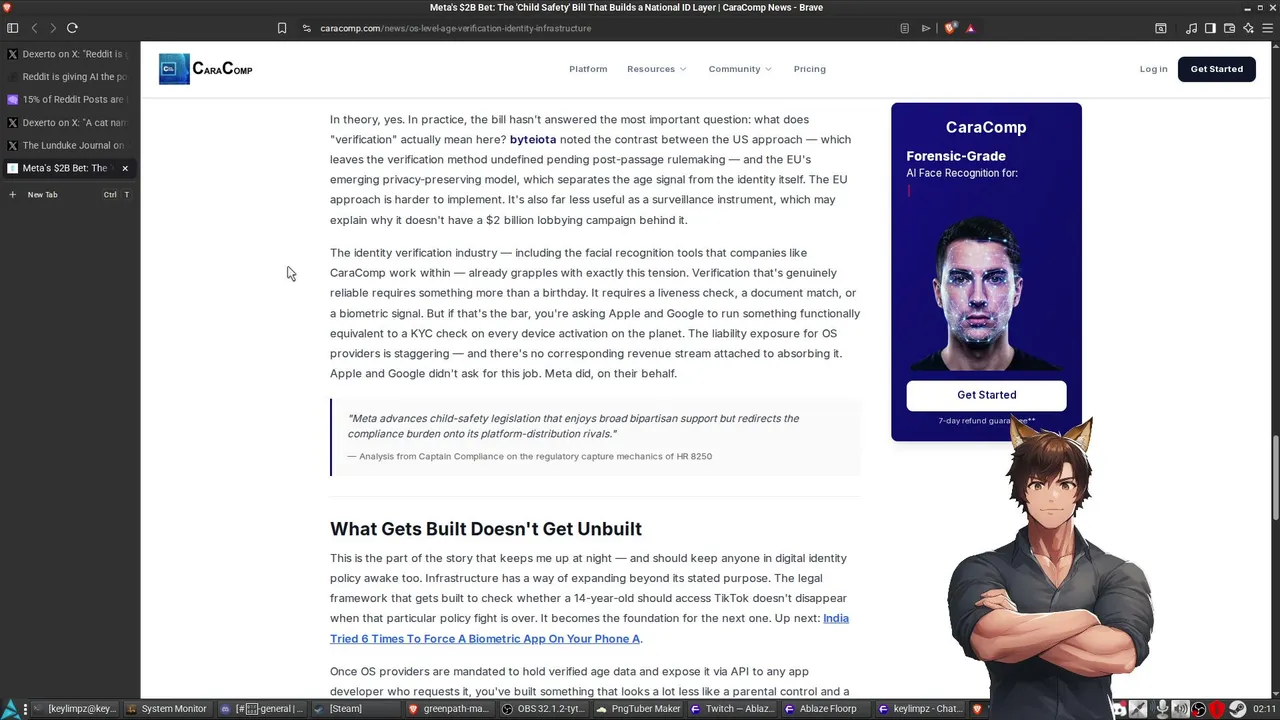Open Brave Speedreader view
The width and height of the screenshot is (1280, 720).
point(905,28)
